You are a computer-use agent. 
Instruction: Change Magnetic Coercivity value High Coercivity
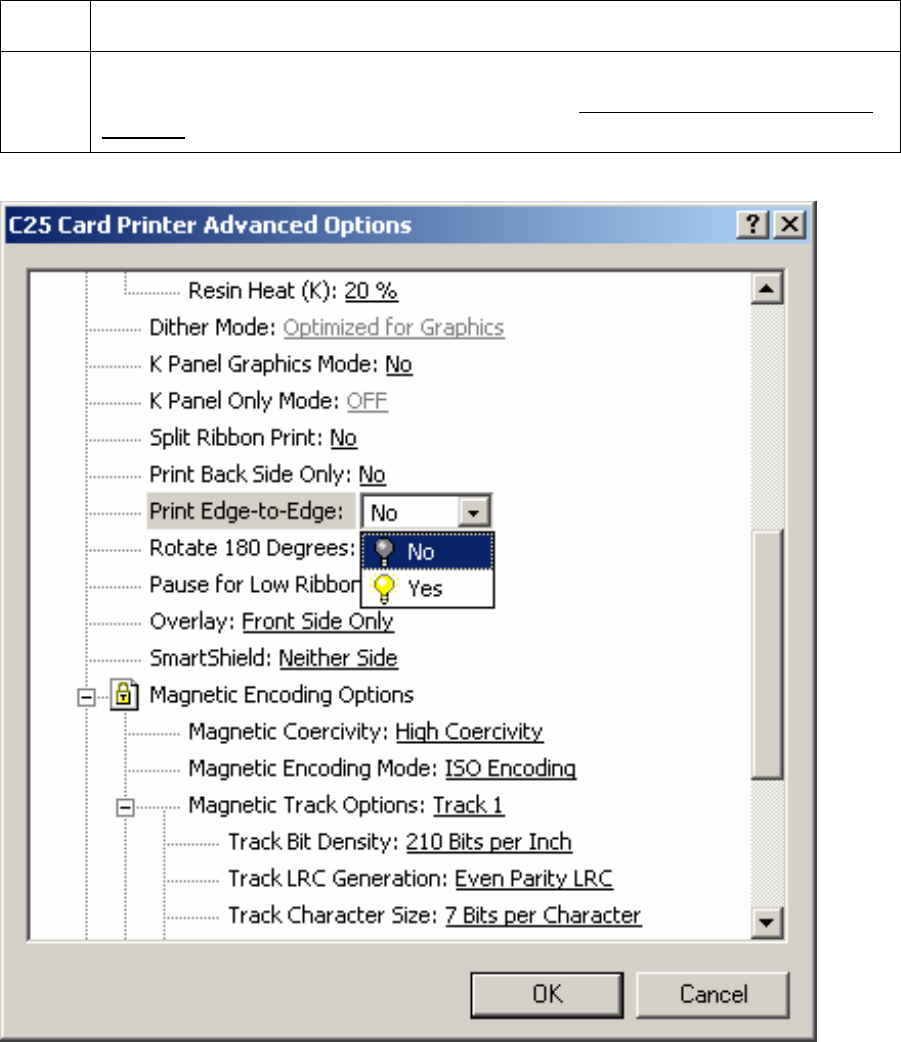[469, 732]
